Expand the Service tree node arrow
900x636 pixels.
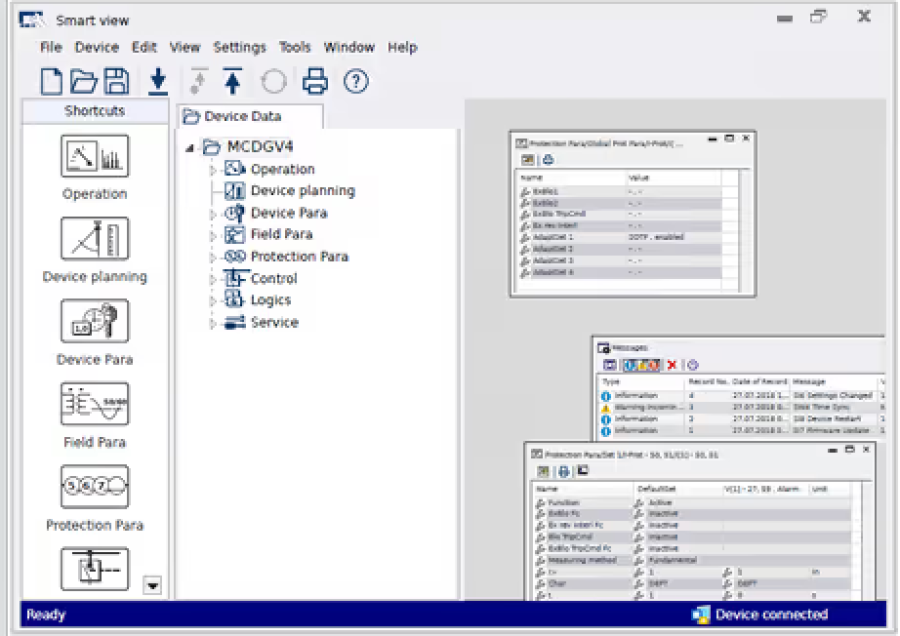tap(212, 324)
